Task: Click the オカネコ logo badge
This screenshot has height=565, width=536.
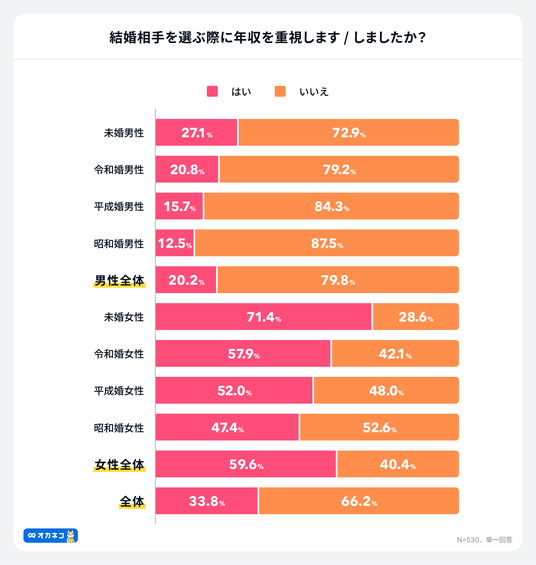Action: pyautogui.click(x=50, y=535)
